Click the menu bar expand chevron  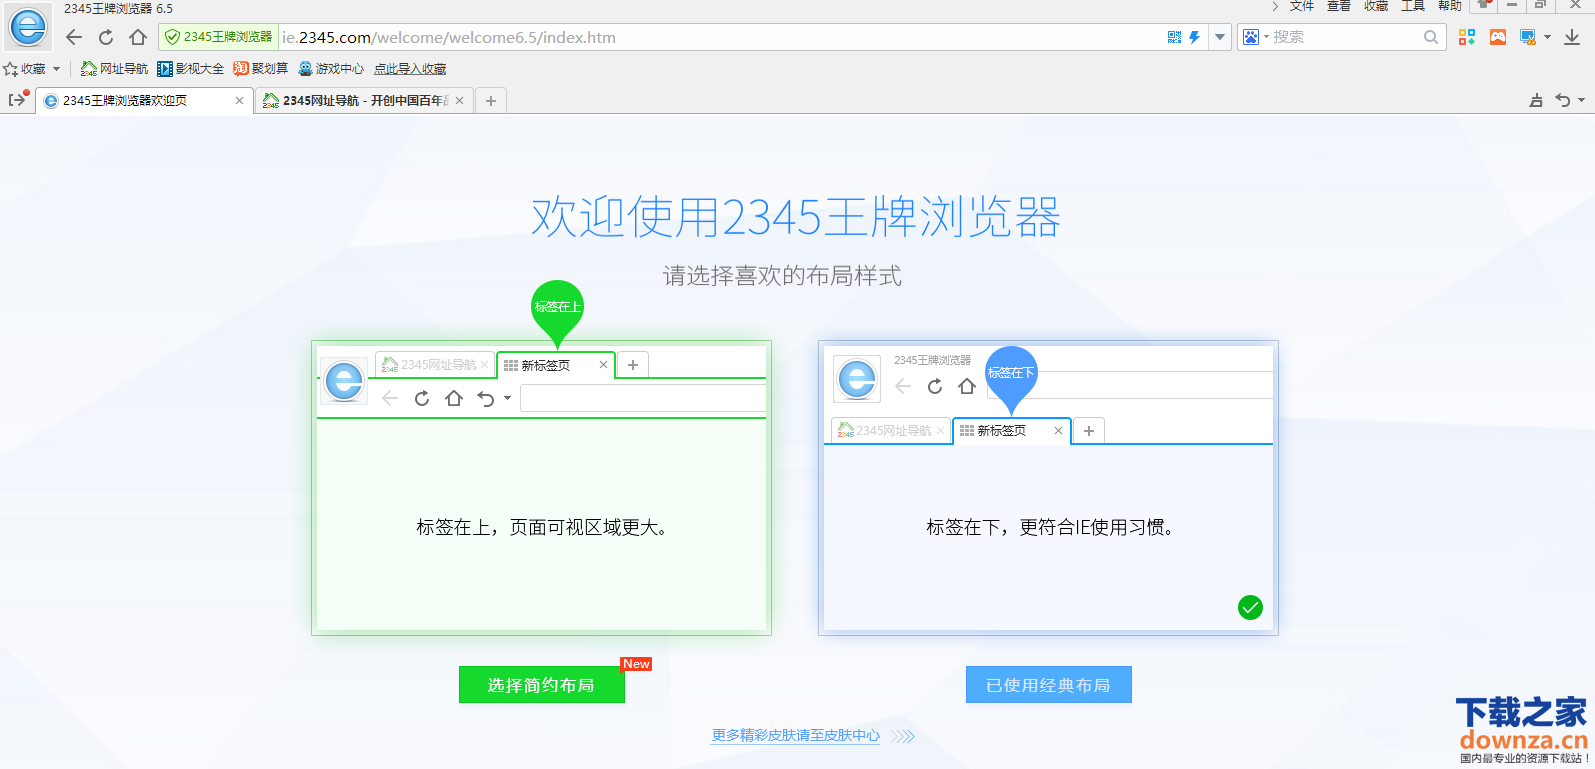pos(1275,6)
